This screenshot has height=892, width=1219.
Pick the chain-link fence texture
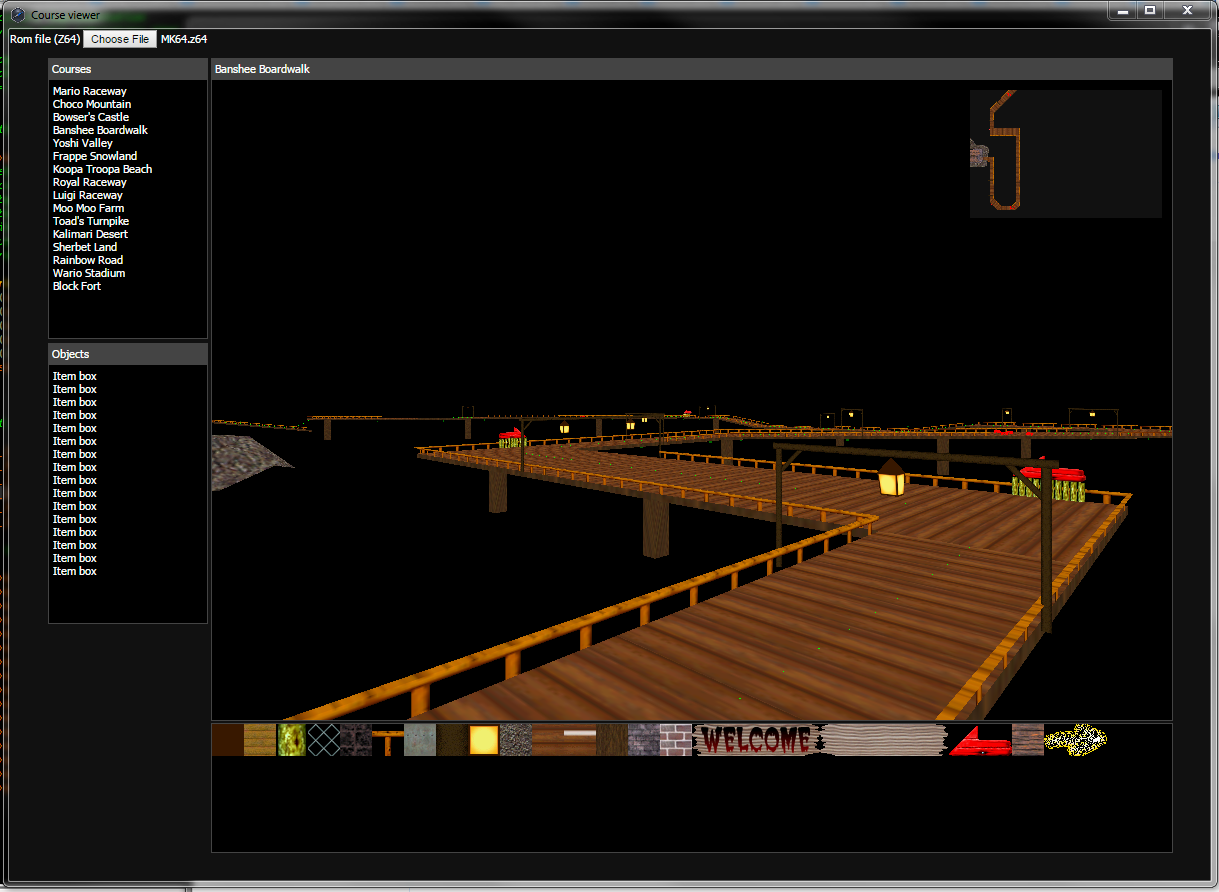(x=323, y=740)
